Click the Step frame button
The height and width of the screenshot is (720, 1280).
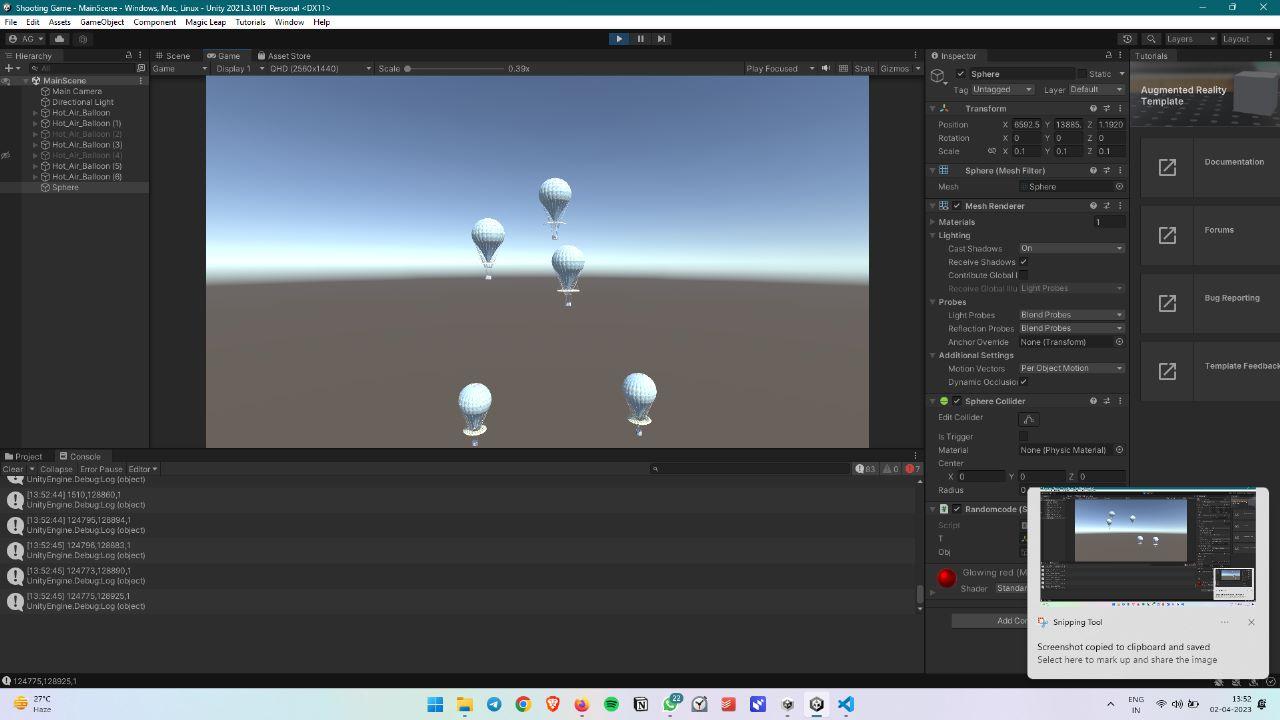(661, 39)
